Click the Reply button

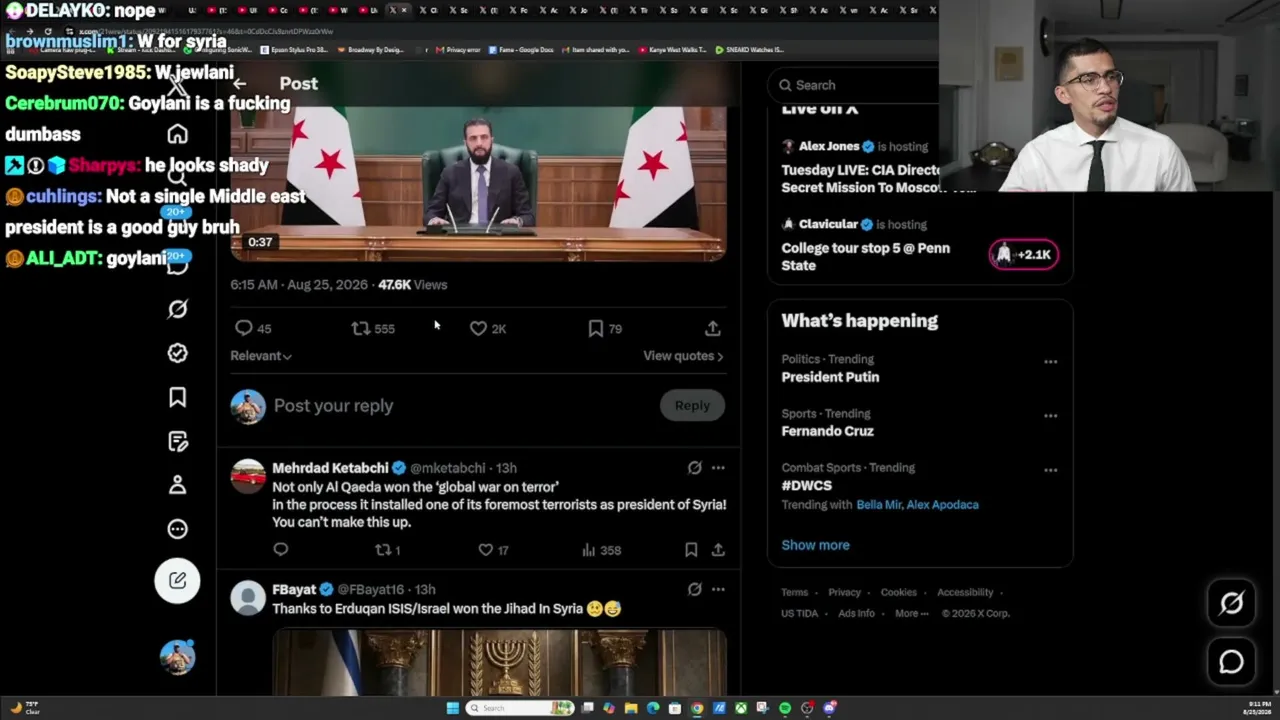(692, 405)
